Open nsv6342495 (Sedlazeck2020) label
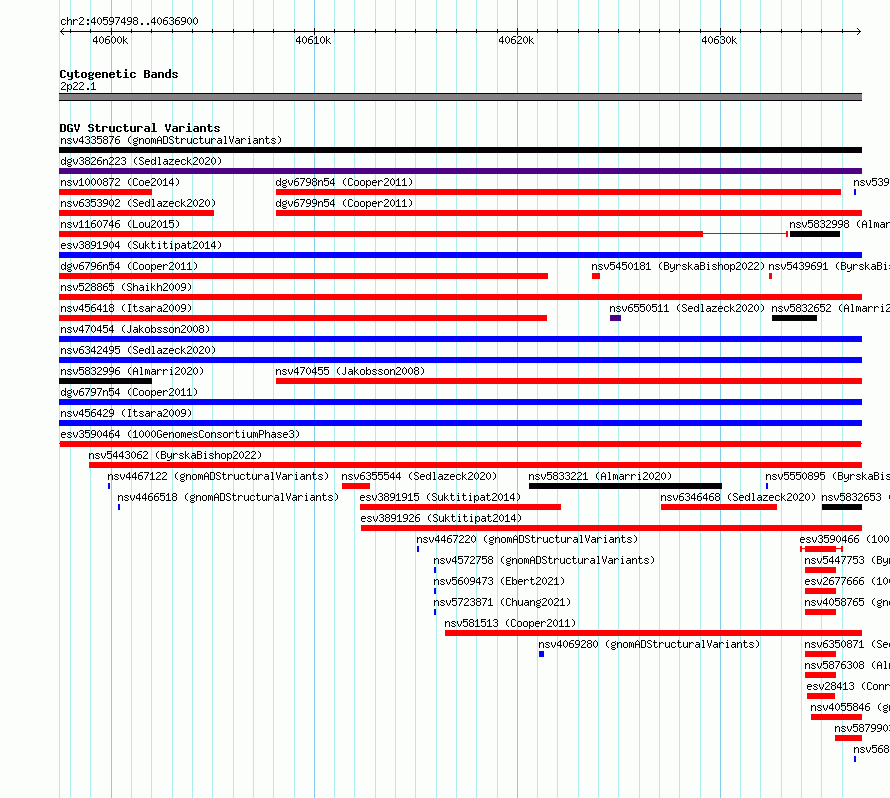Screen dimensions: 890x798 click(x=138, y=350)
